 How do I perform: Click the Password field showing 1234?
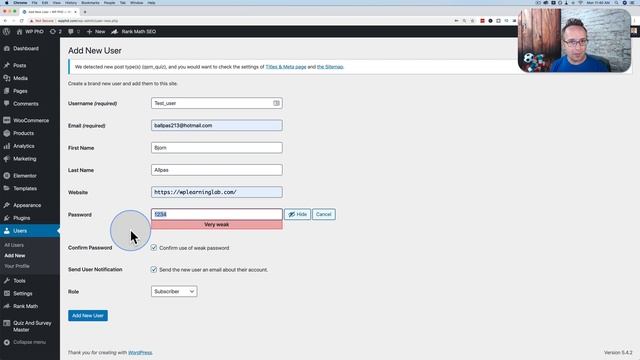(217, 214)
